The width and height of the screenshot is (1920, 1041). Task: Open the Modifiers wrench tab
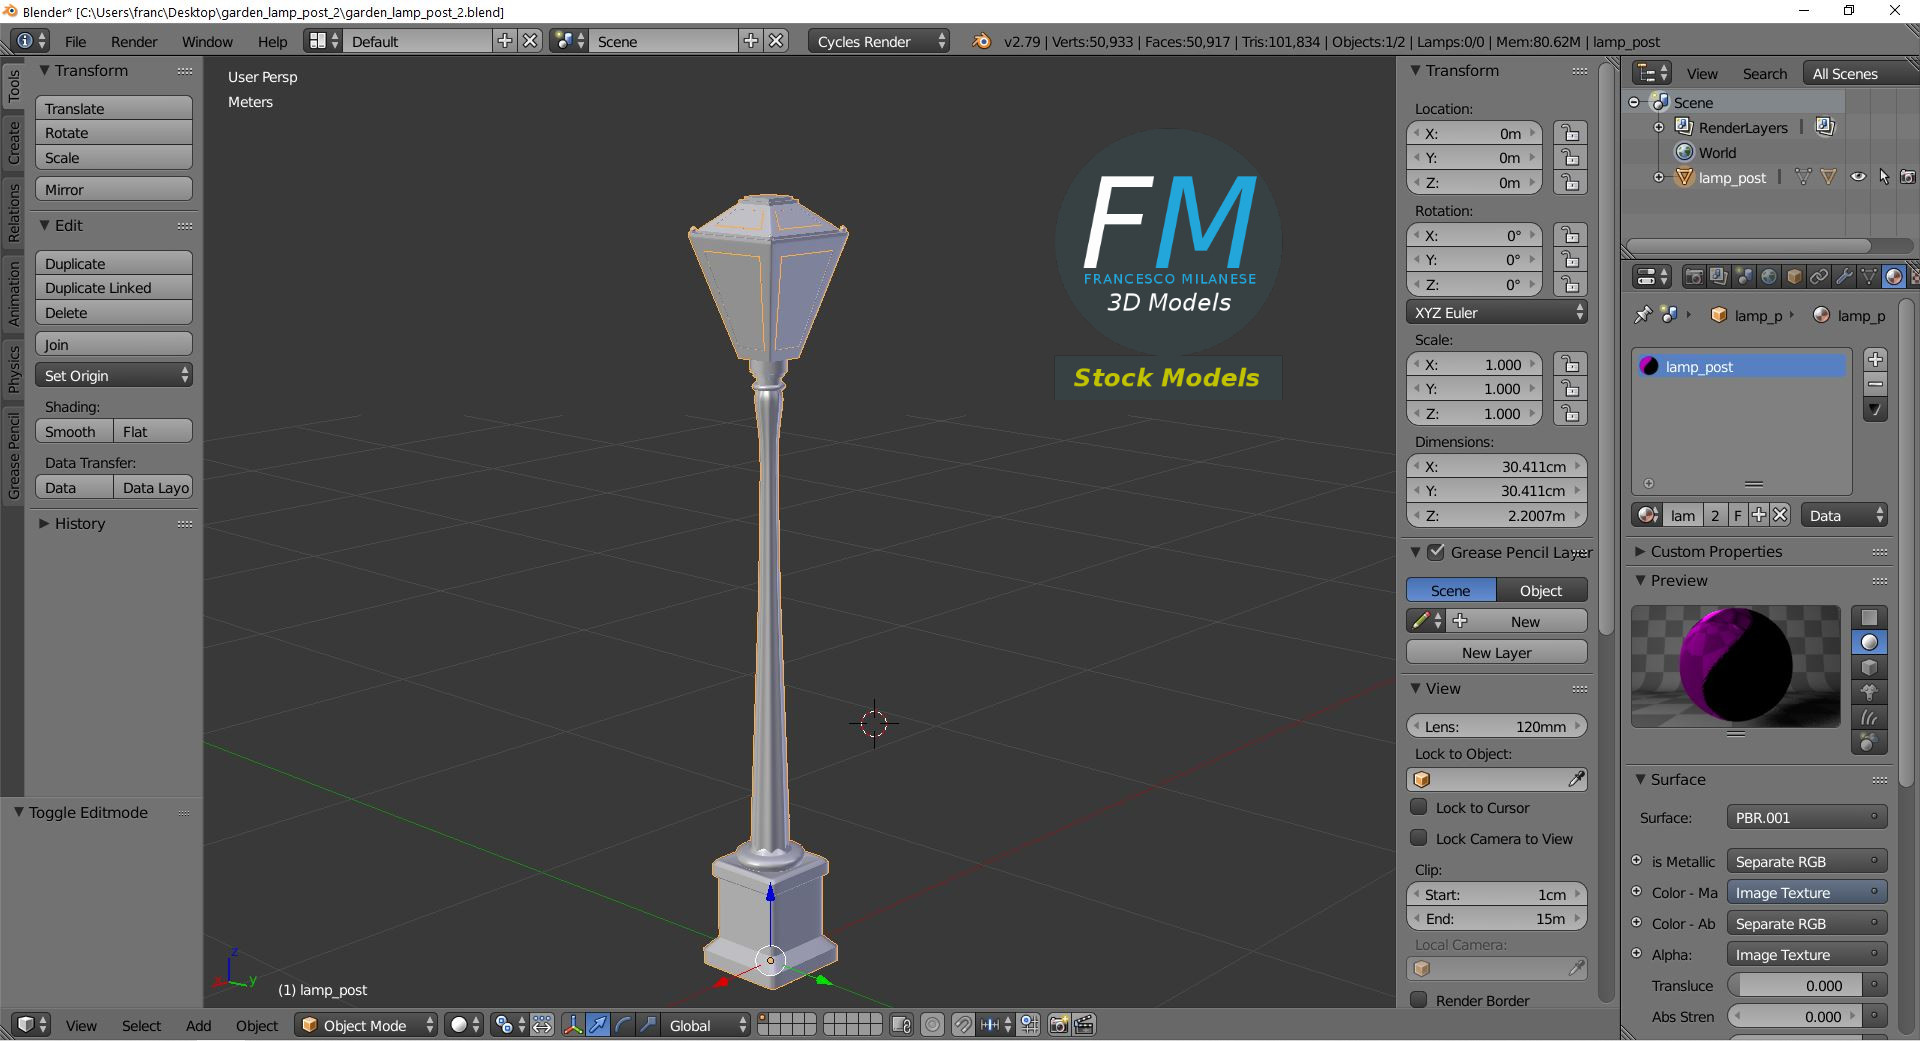tap(1844, 277)
